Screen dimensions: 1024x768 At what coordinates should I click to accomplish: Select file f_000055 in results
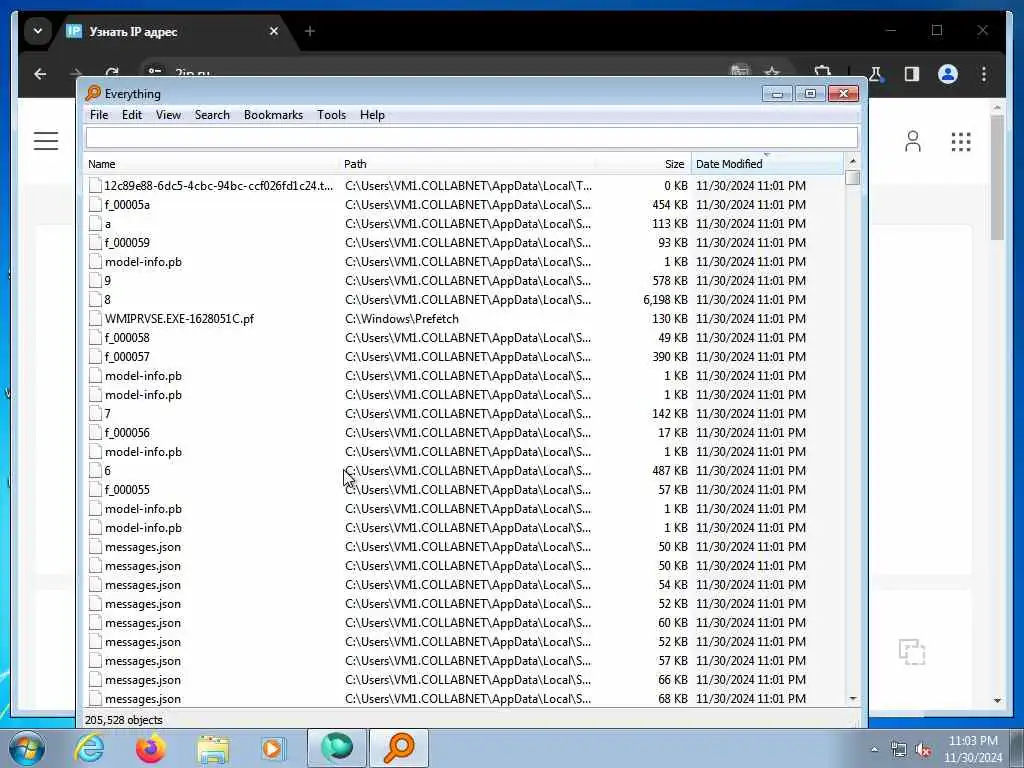click(x=127, y=489)
